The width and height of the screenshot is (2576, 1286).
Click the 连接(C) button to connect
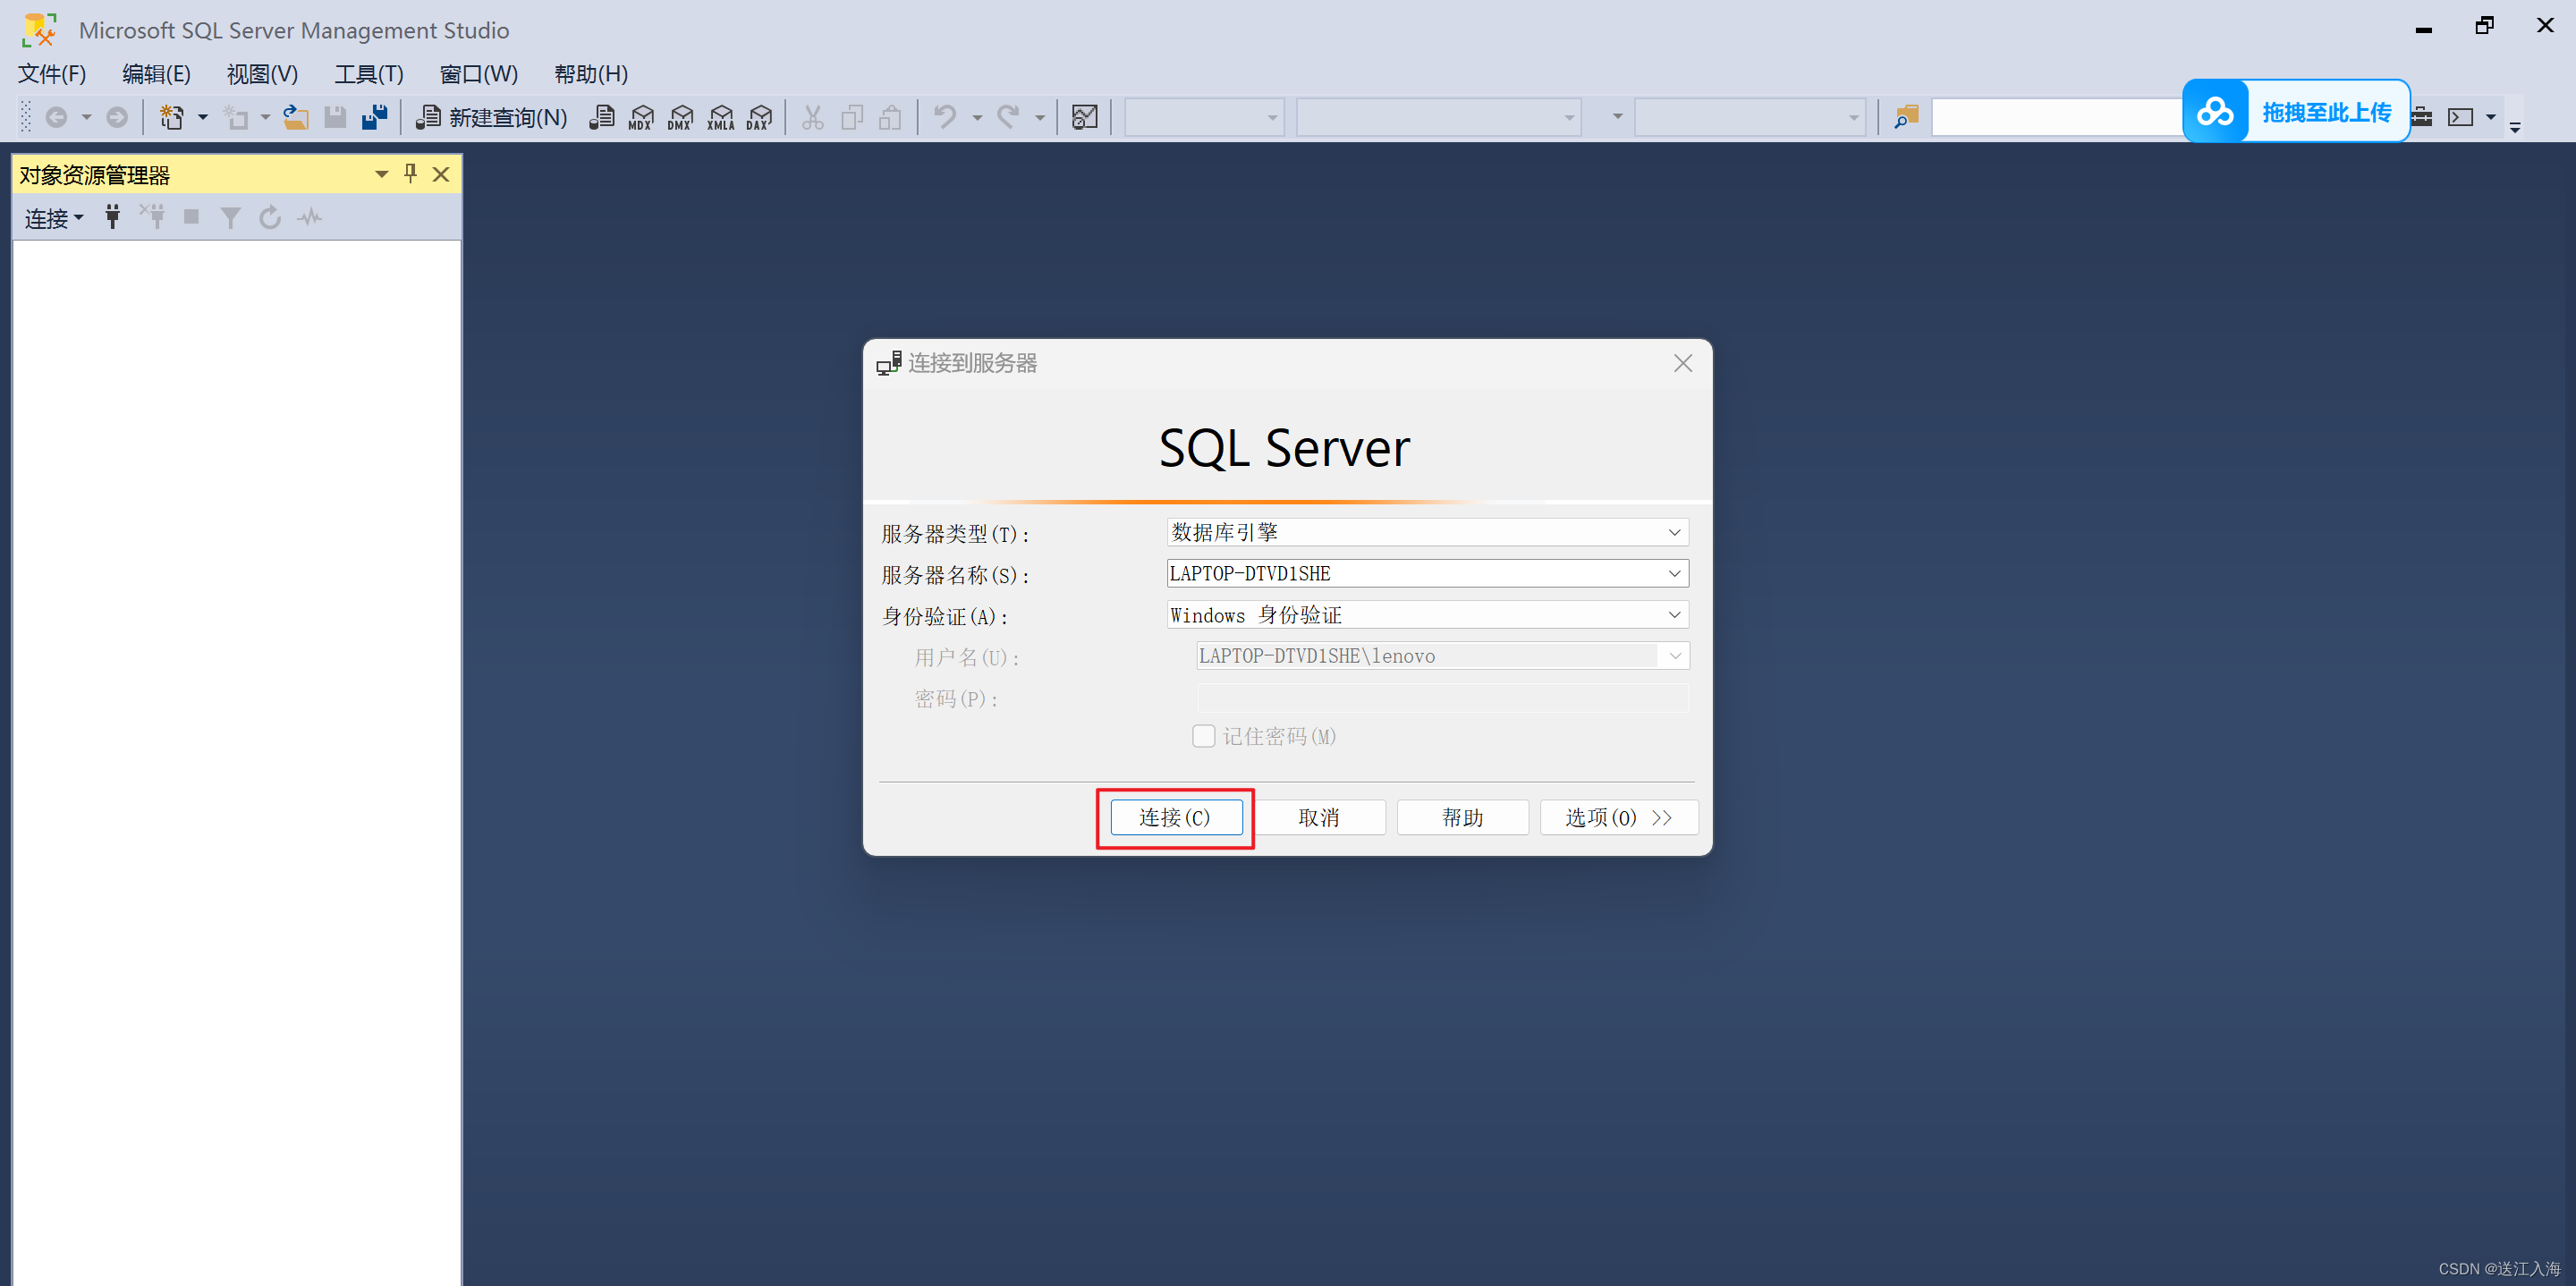click(1175, 817)
